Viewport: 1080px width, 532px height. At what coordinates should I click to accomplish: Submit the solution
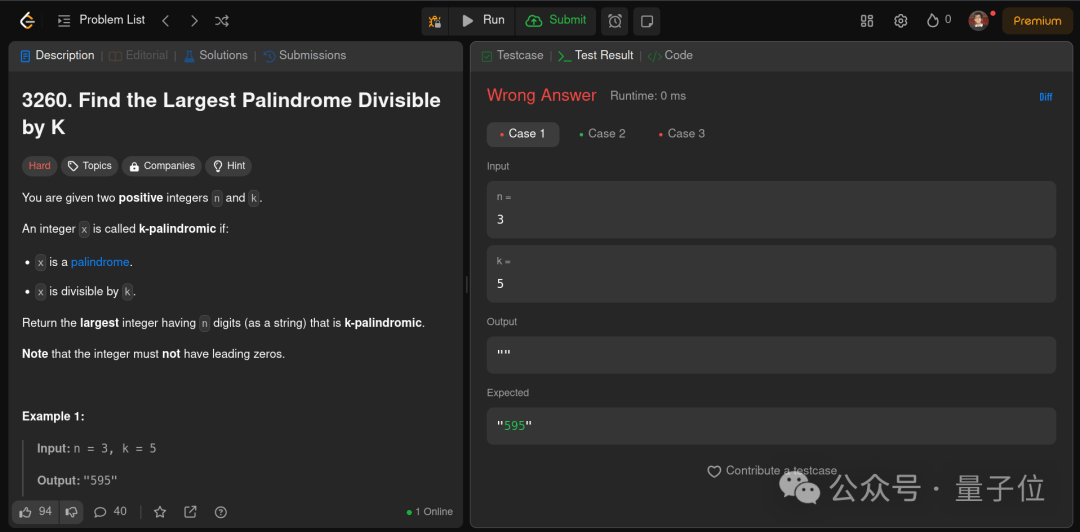pos(556,21)
